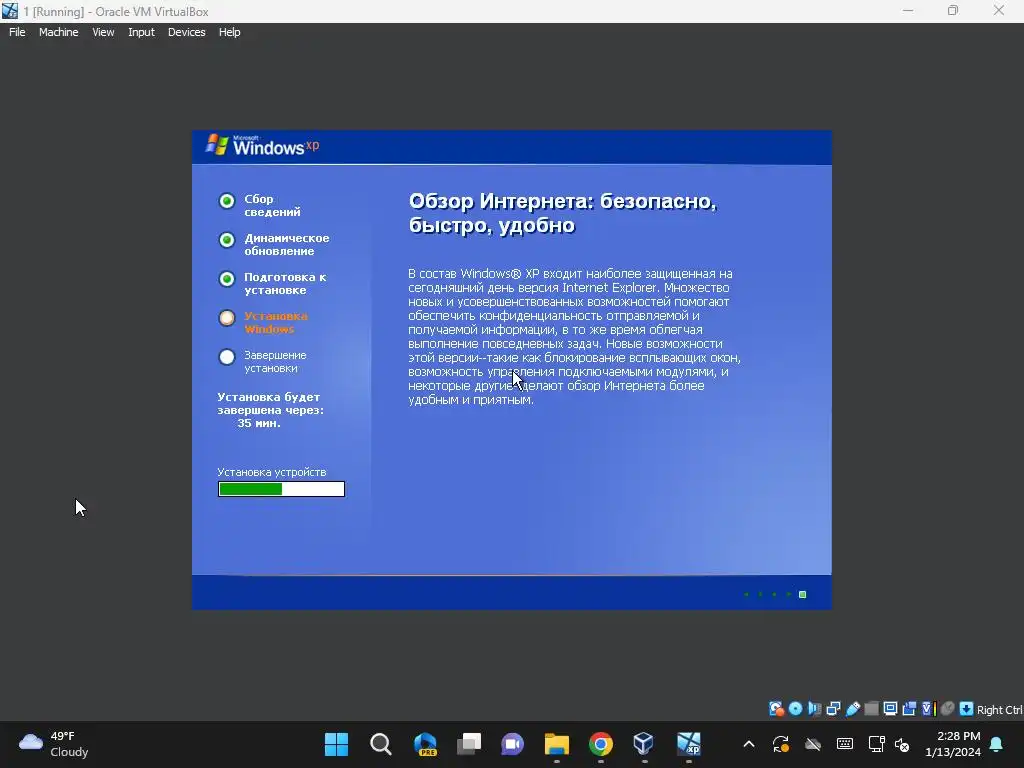
Task: Open Google Chrome from taskbar
Action: [x=601, y=744]
